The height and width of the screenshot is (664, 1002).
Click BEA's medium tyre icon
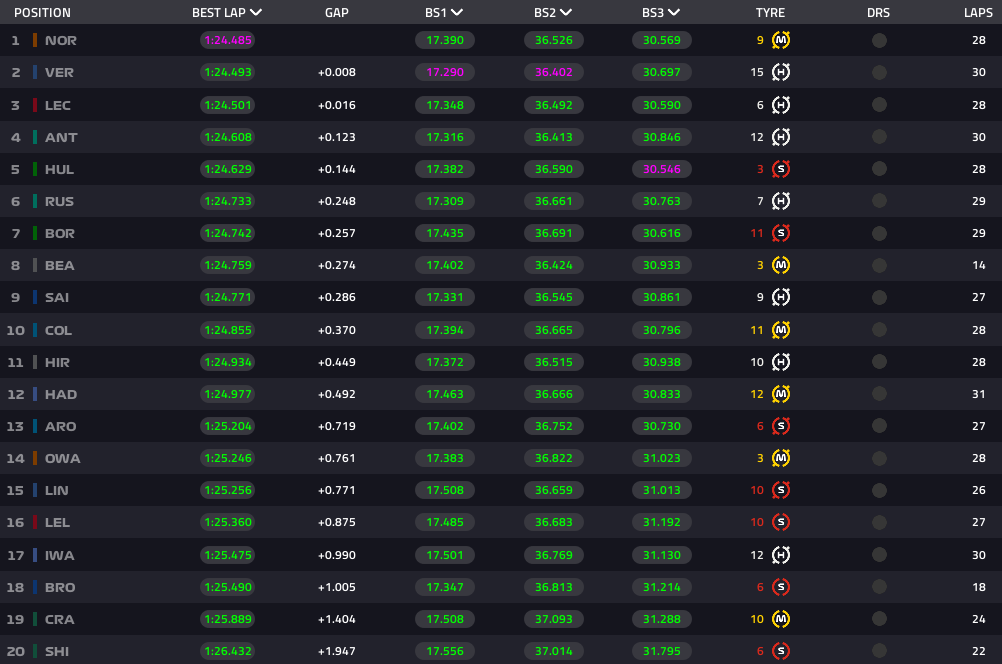[x=781, y=265]
